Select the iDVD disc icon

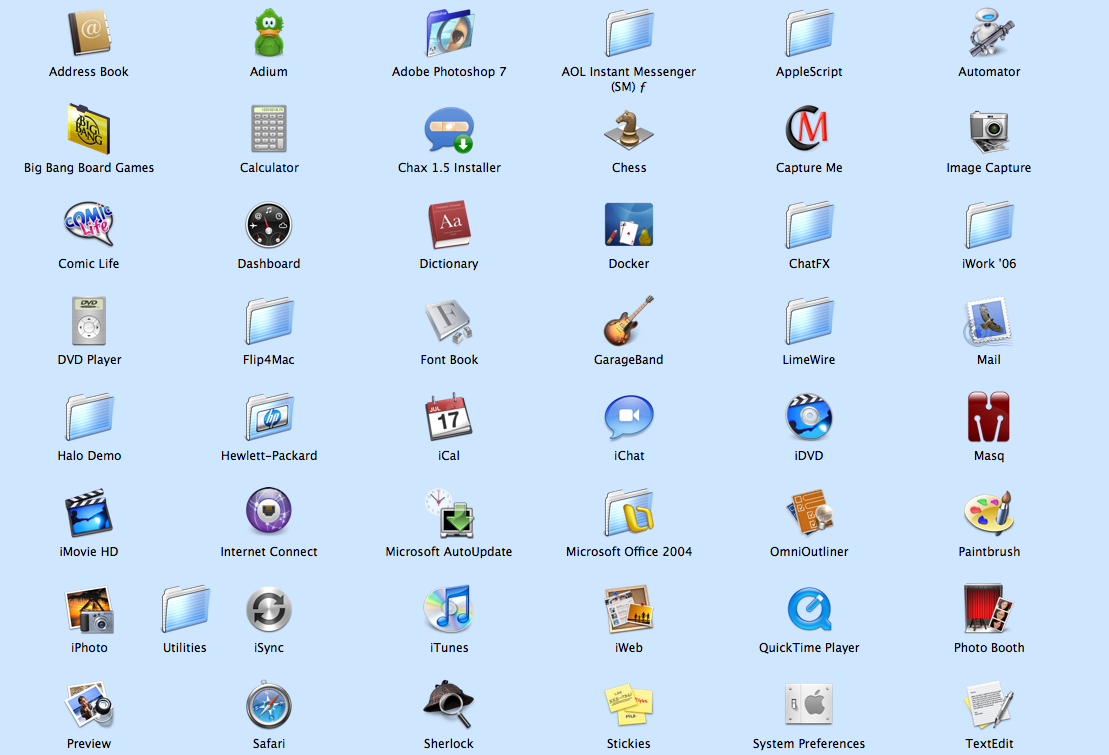tap(809, 417)
